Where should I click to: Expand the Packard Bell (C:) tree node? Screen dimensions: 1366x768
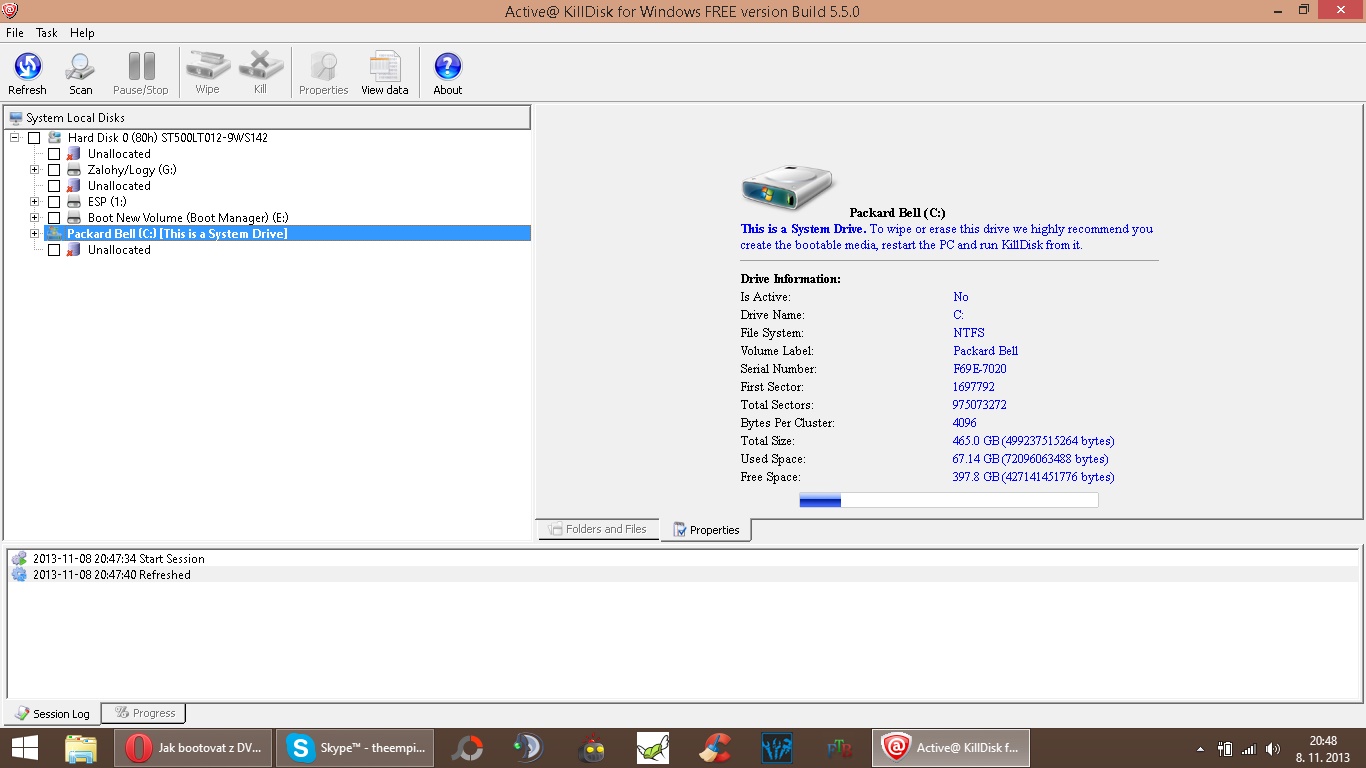35,234
